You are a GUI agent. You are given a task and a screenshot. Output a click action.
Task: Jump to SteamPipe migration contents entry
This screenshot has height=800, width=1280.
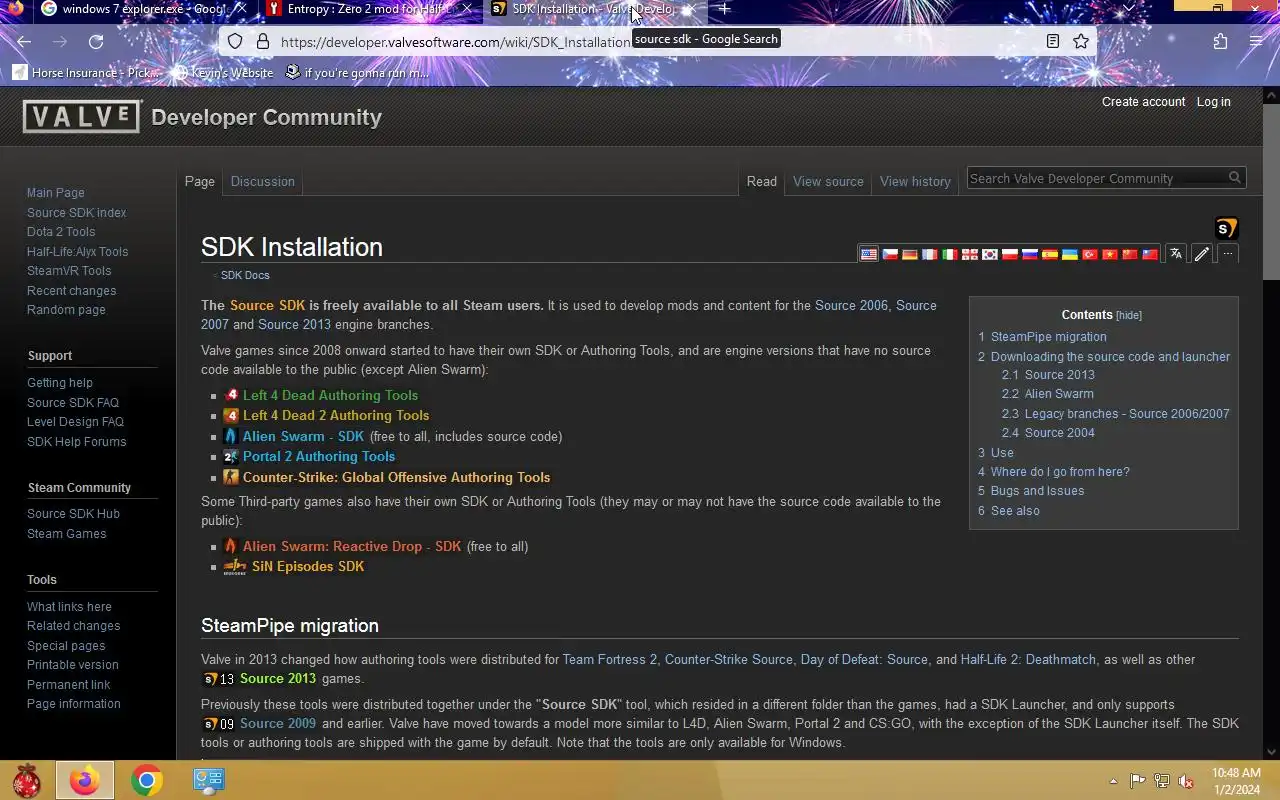1048,337
